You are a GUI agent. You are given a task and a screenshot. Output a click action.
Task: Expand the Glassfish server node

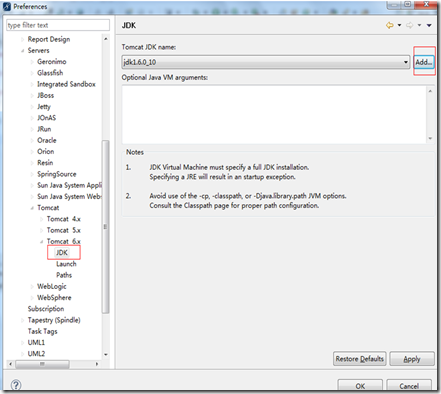click(32, 73)
